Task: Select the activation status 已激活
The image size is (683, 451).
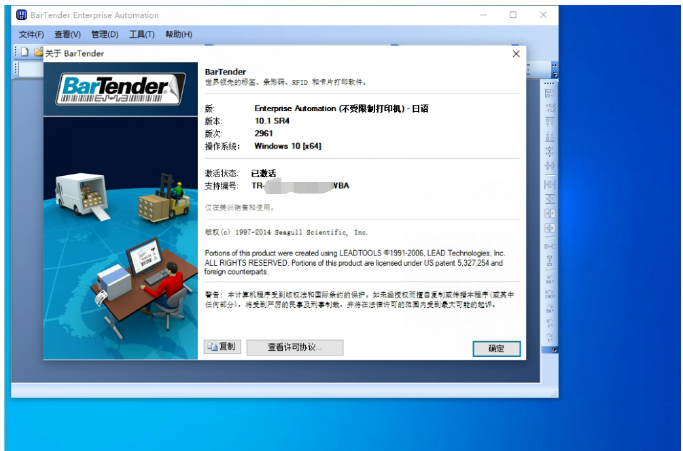Action: tap(264, 173)
